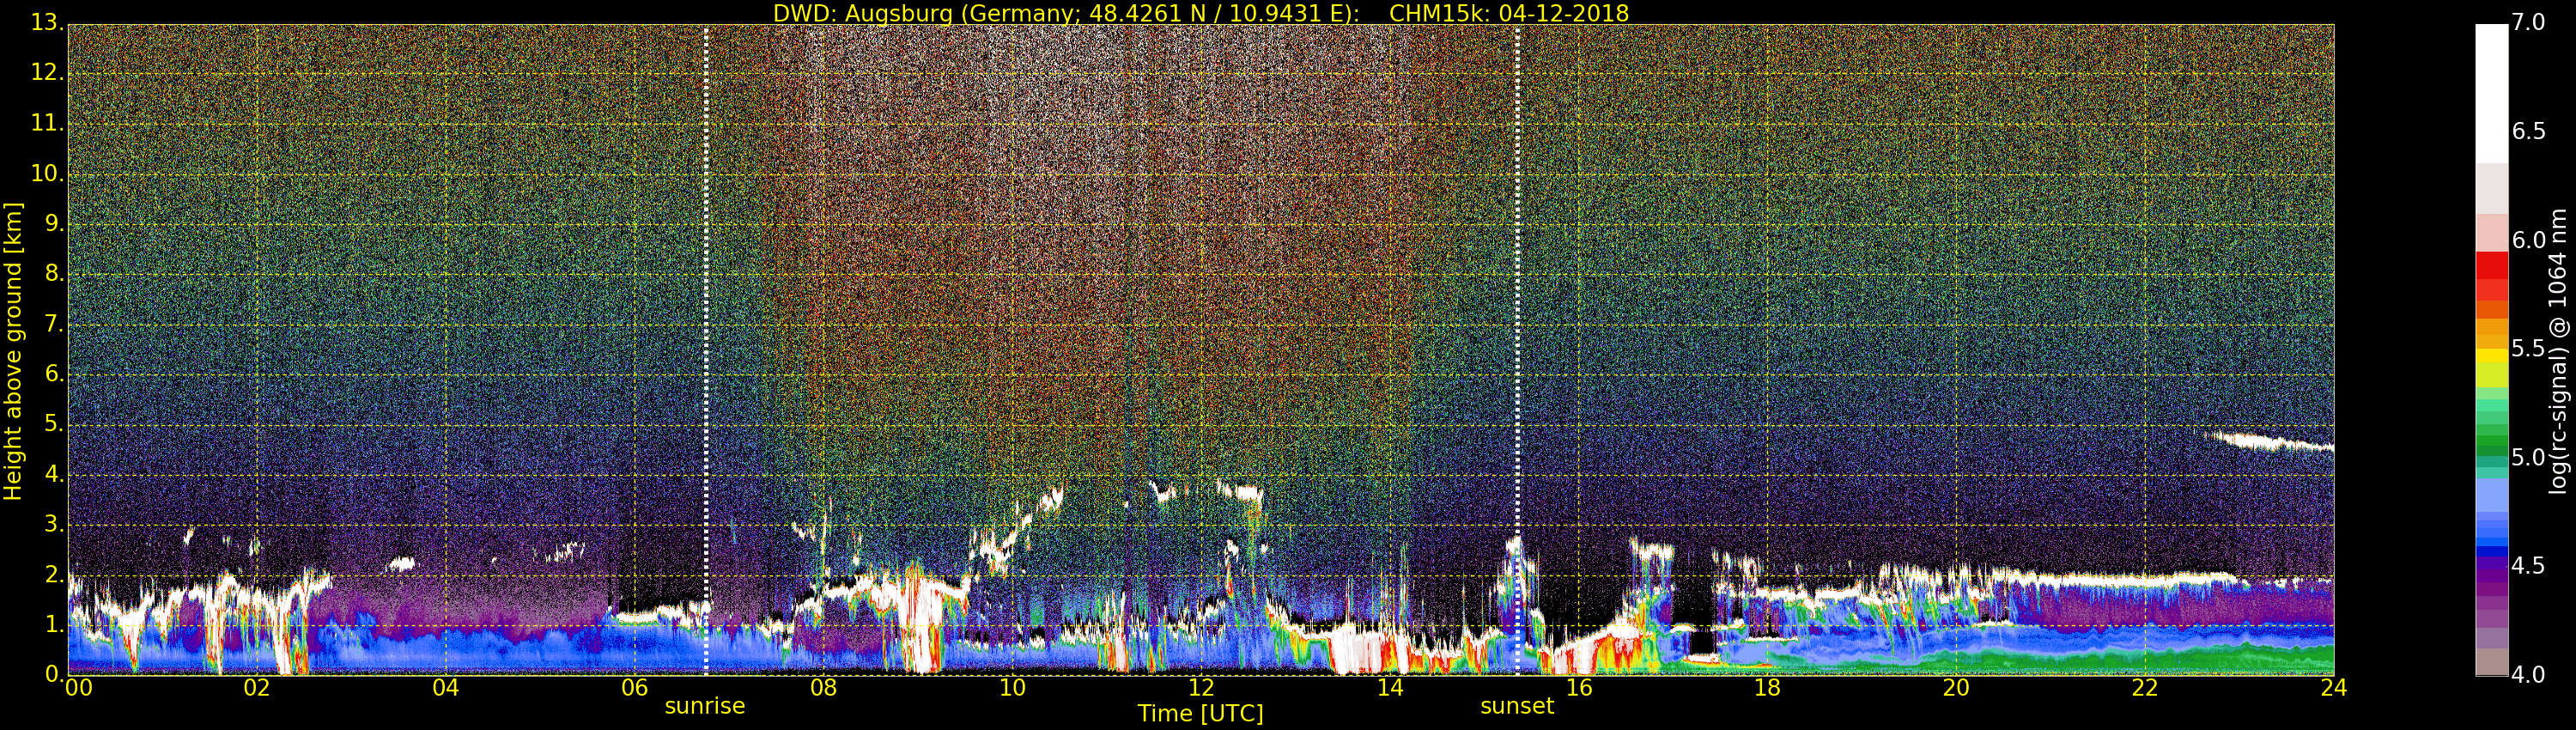Image resolution: width=2576 pixels, height=730 pixels.
Task: Select the "1." height tick label
Action: pos(54,624)
